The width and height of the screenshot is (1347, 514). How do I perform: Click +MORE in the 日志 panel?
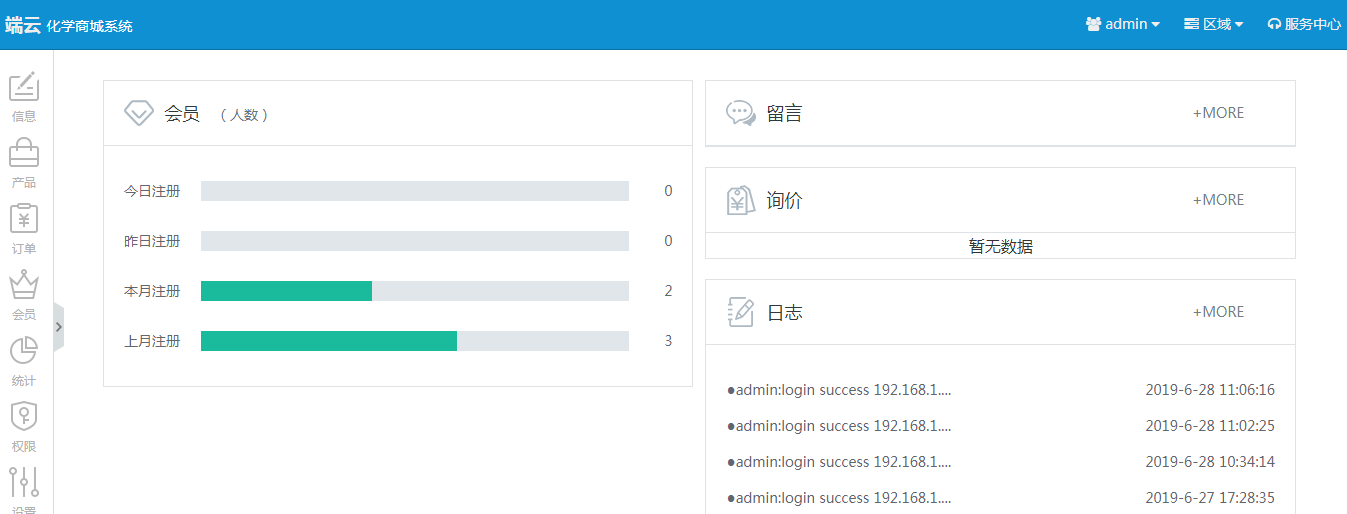(x=1218, y=312)
